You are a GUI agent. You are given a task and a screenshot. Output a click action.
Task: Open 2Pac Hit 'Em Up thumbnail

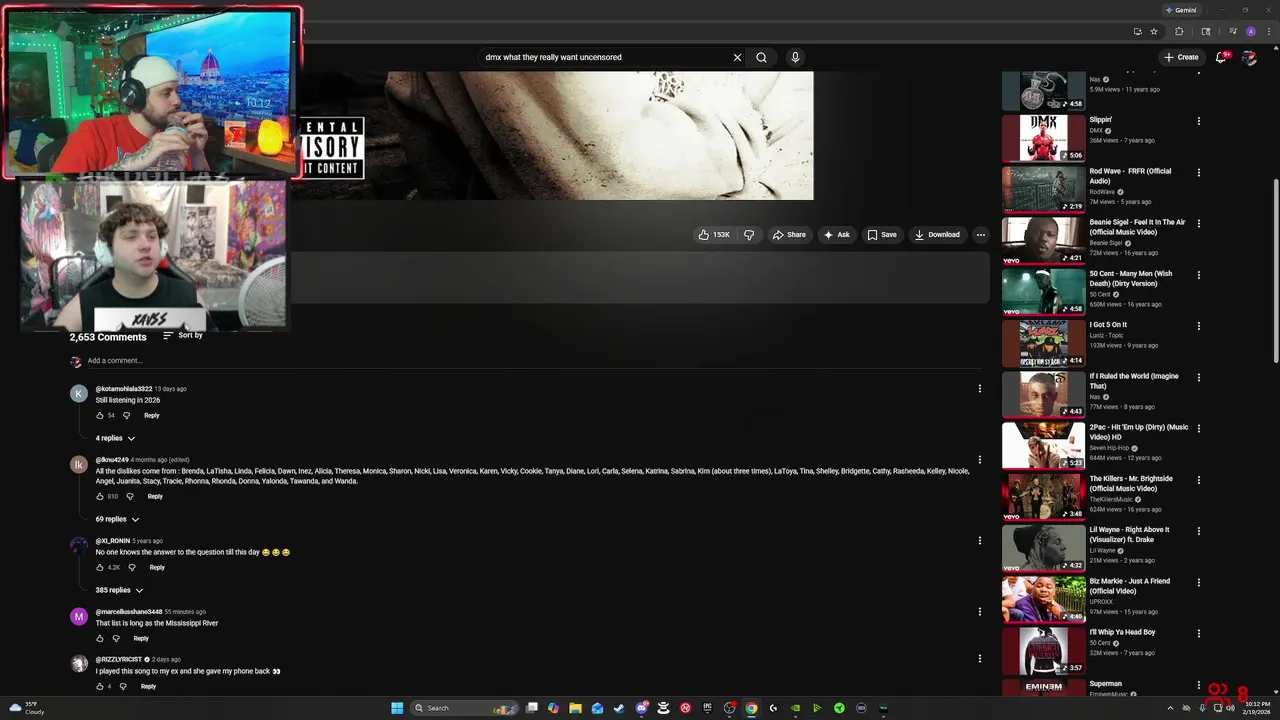[1043, 445]
